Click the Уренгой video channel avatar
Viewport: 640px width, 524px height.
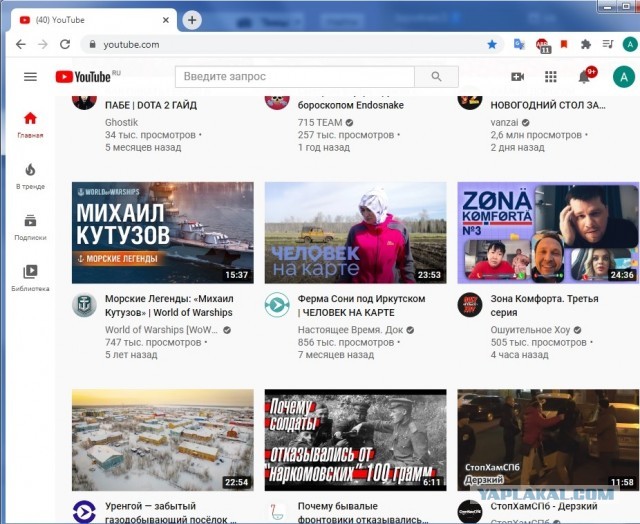coord(84,512)
